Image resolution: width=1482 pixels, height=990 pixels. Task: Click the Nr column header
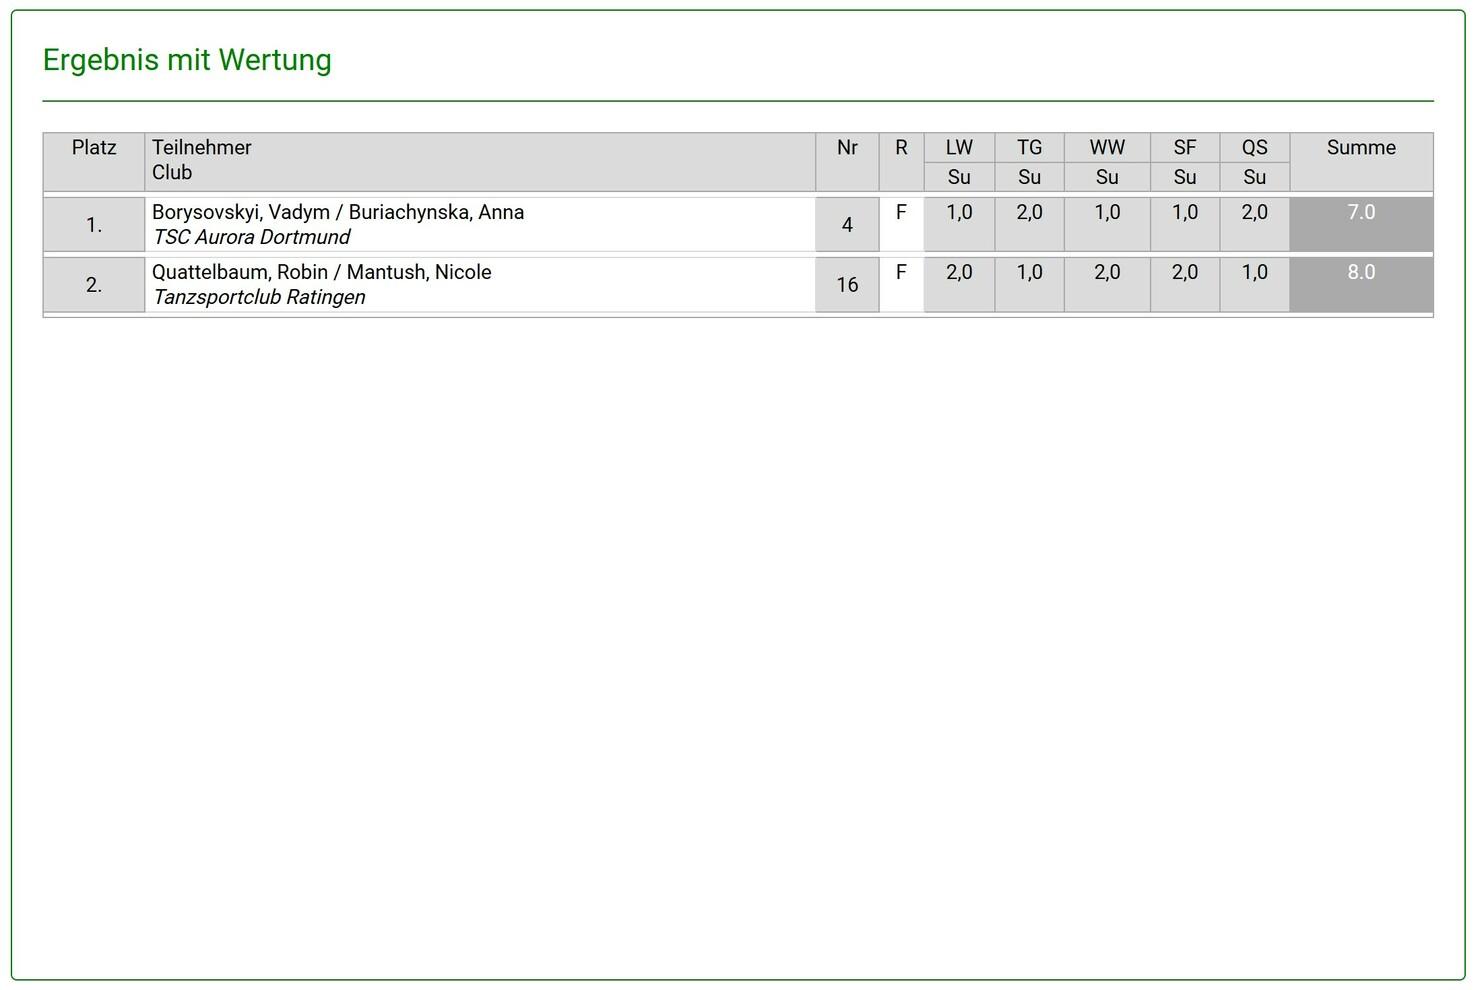point(847,148)
